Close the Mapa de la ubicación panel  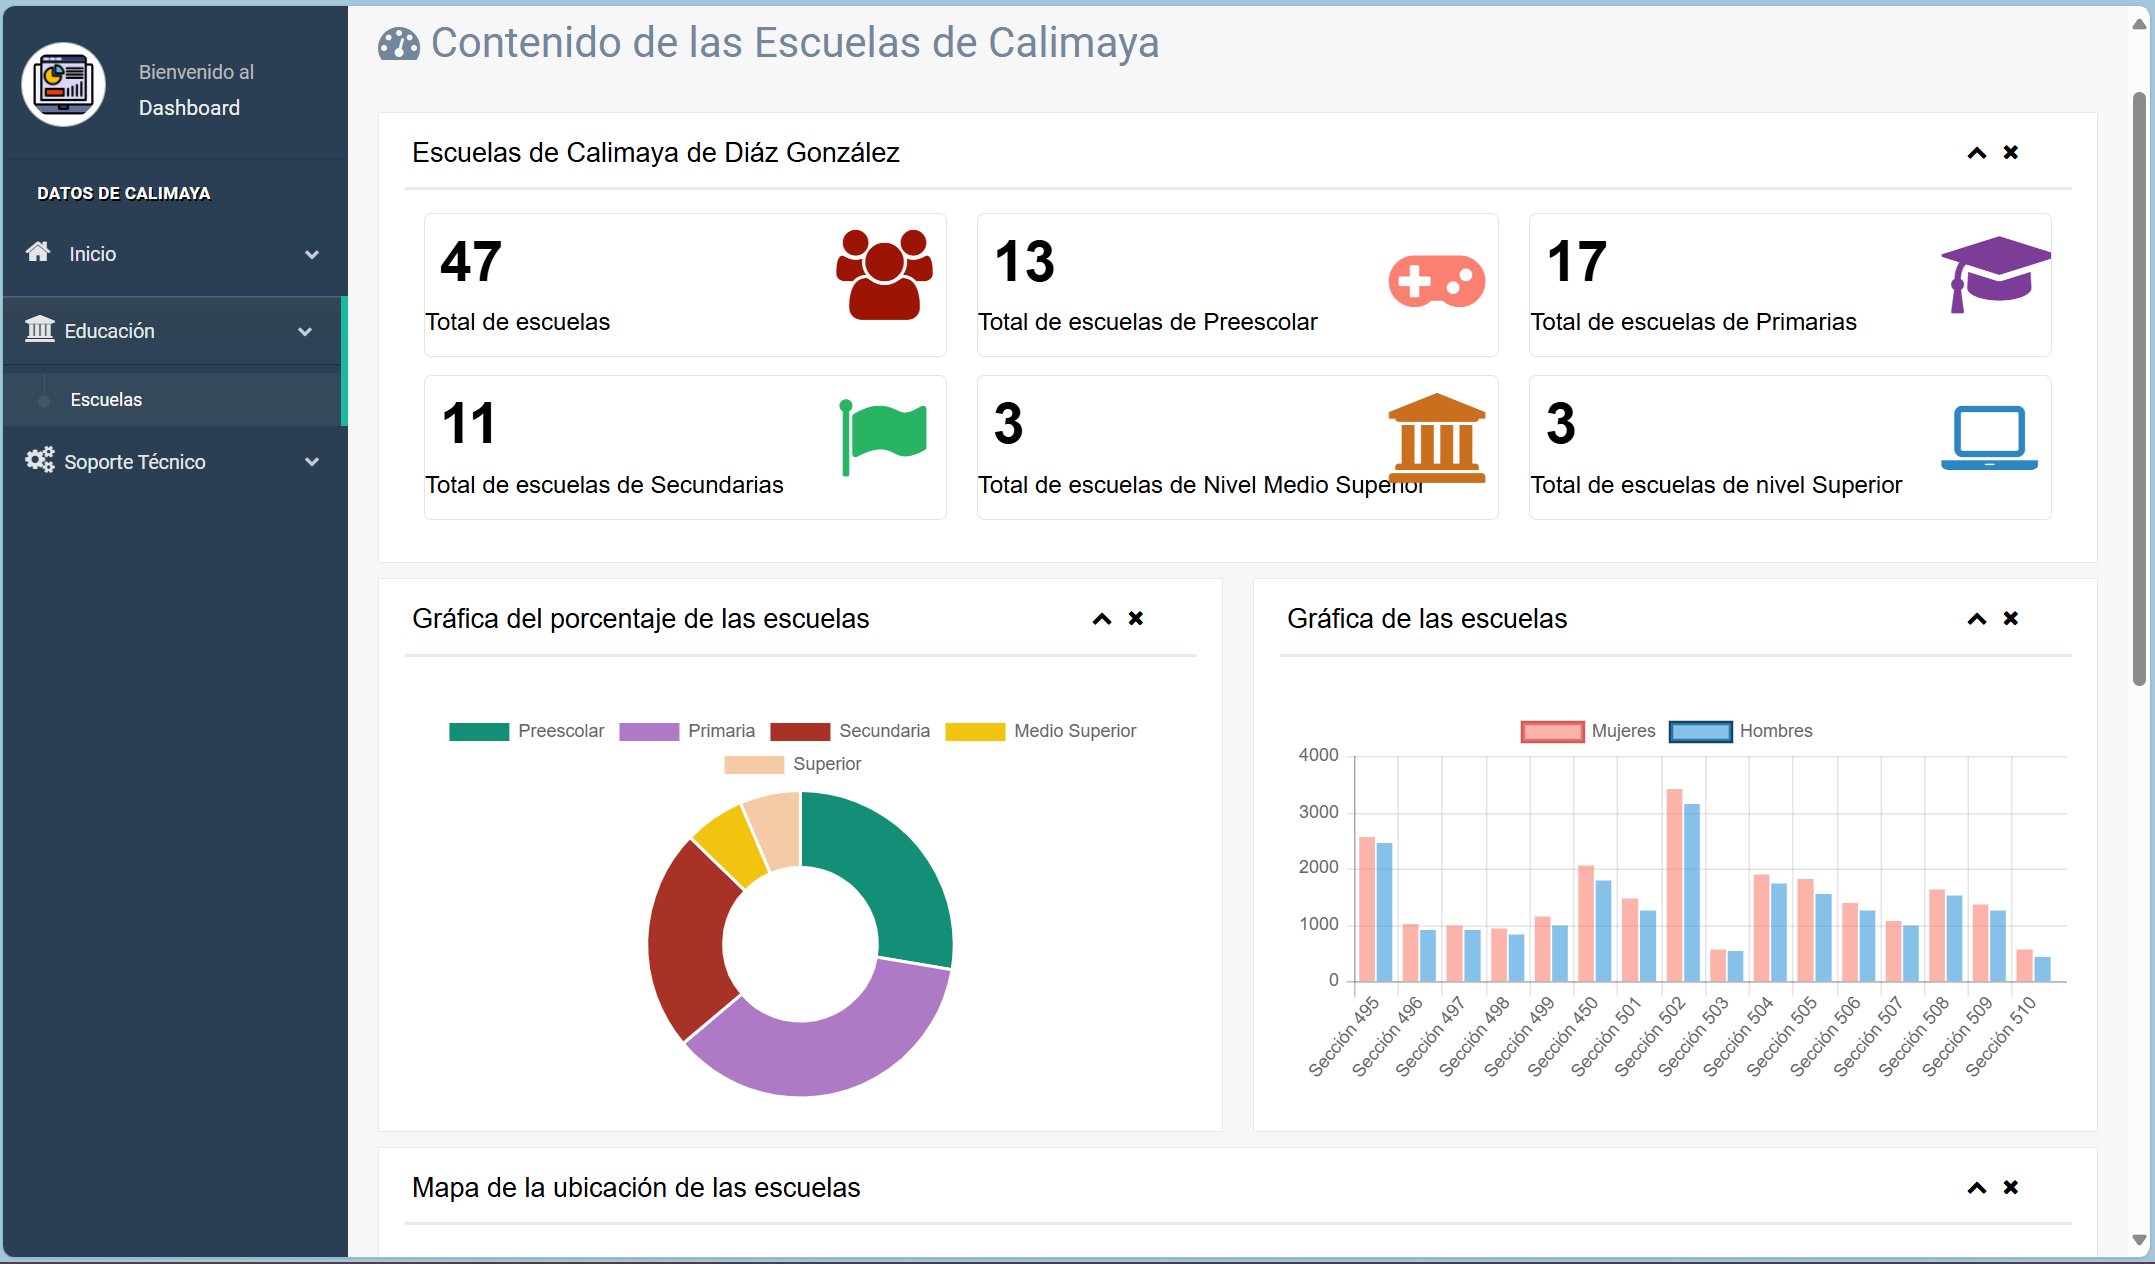[2011, 1187]
